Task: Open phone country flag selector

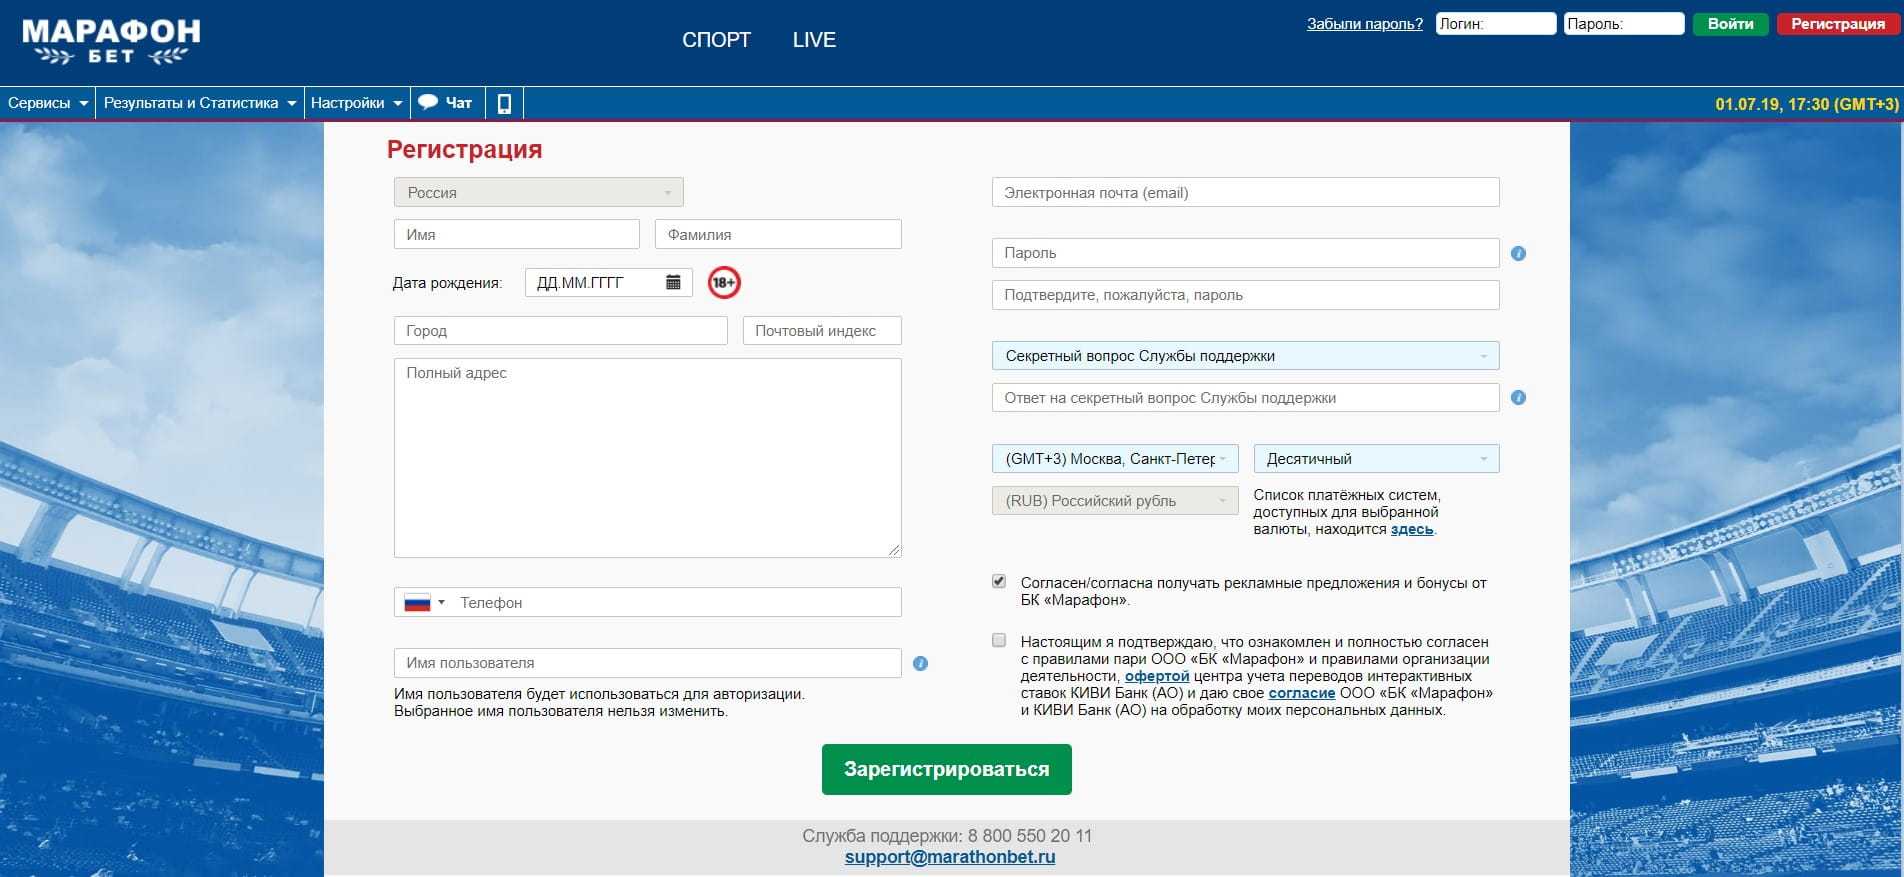Action: coord(424,602)
